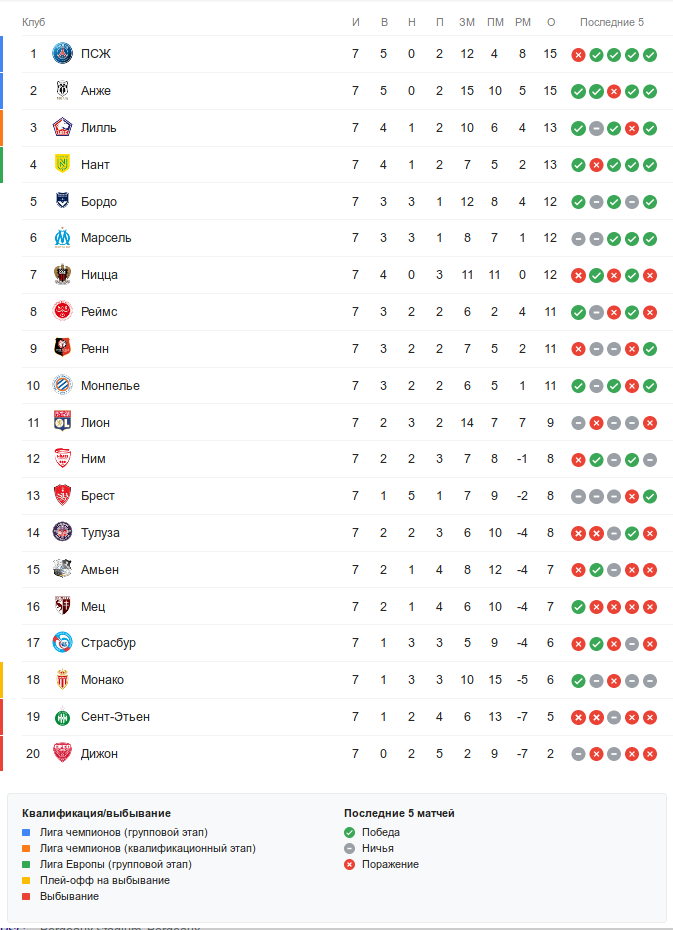Click the Saint-Étienne club logo
Image resolution: width=673 pixels, height=930 pixels.
pos(63,717)
